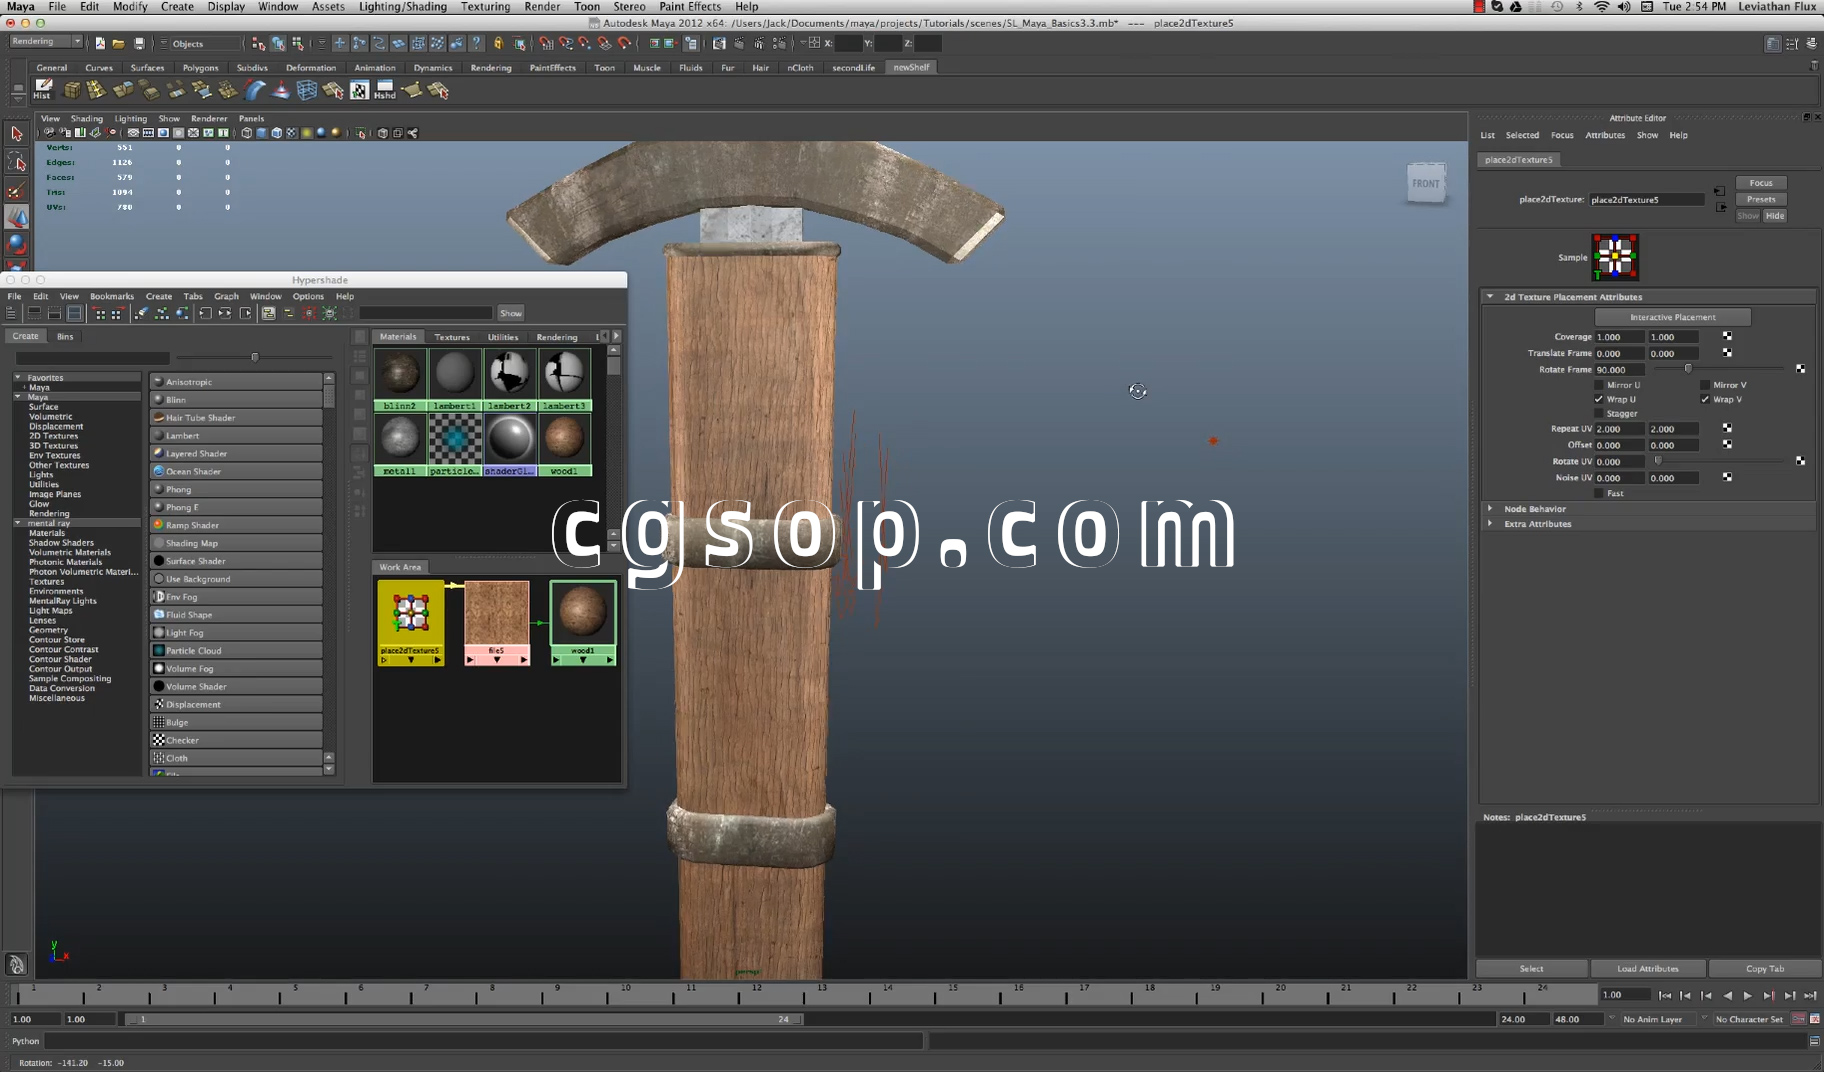Collapse the 2d Texture Placement Attributes section

tap(1490, 297)
